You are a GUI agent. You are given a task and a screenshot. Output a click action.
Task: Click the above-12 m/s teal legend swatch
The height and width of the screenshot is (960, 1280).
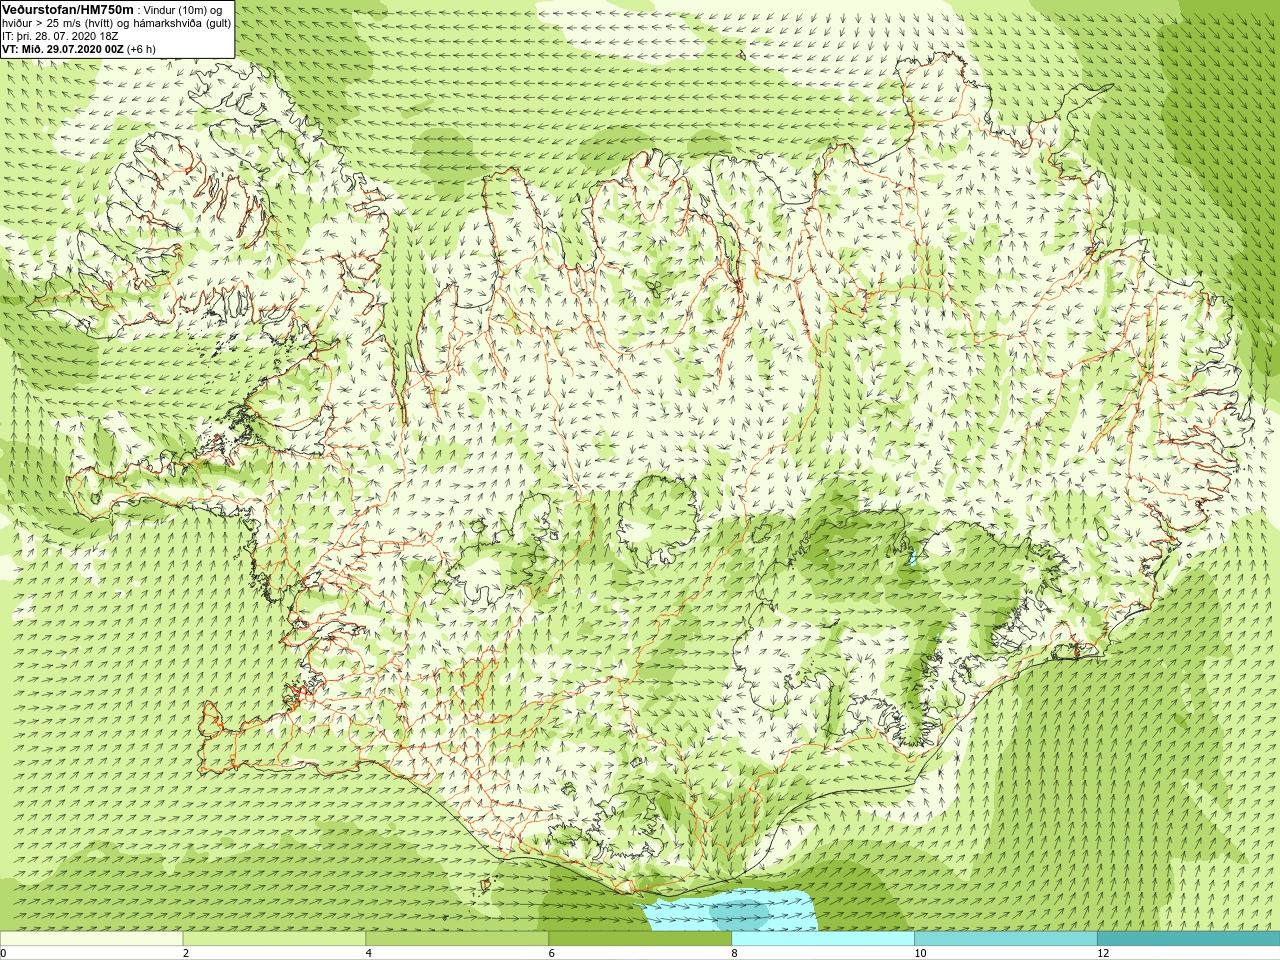point(1188,939)
